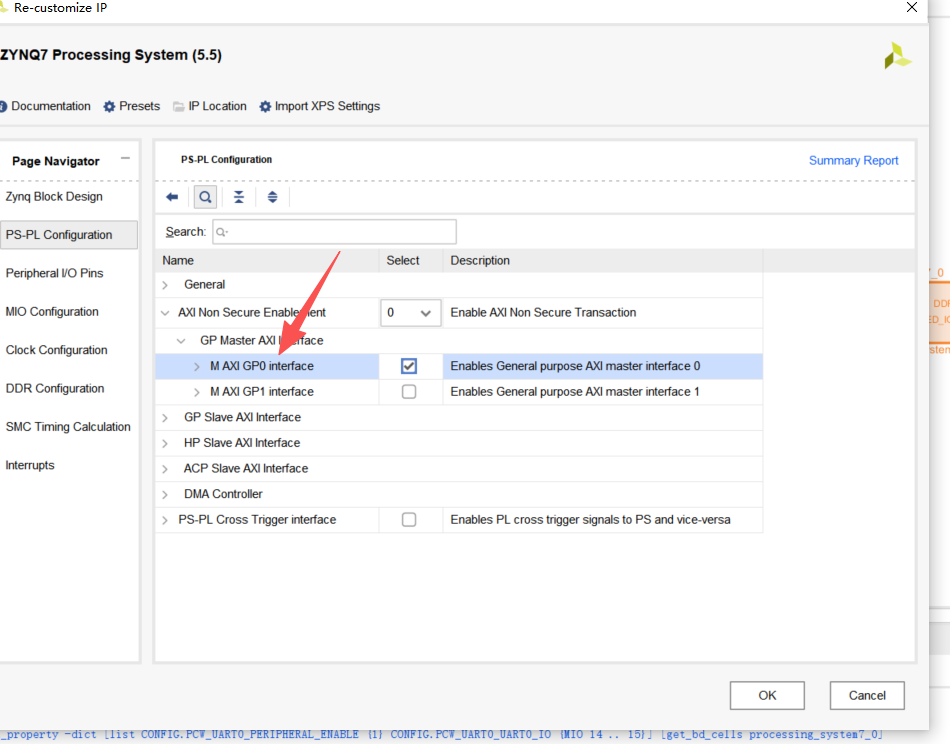Expand M AXI GP0 interface node

[196, 367]
